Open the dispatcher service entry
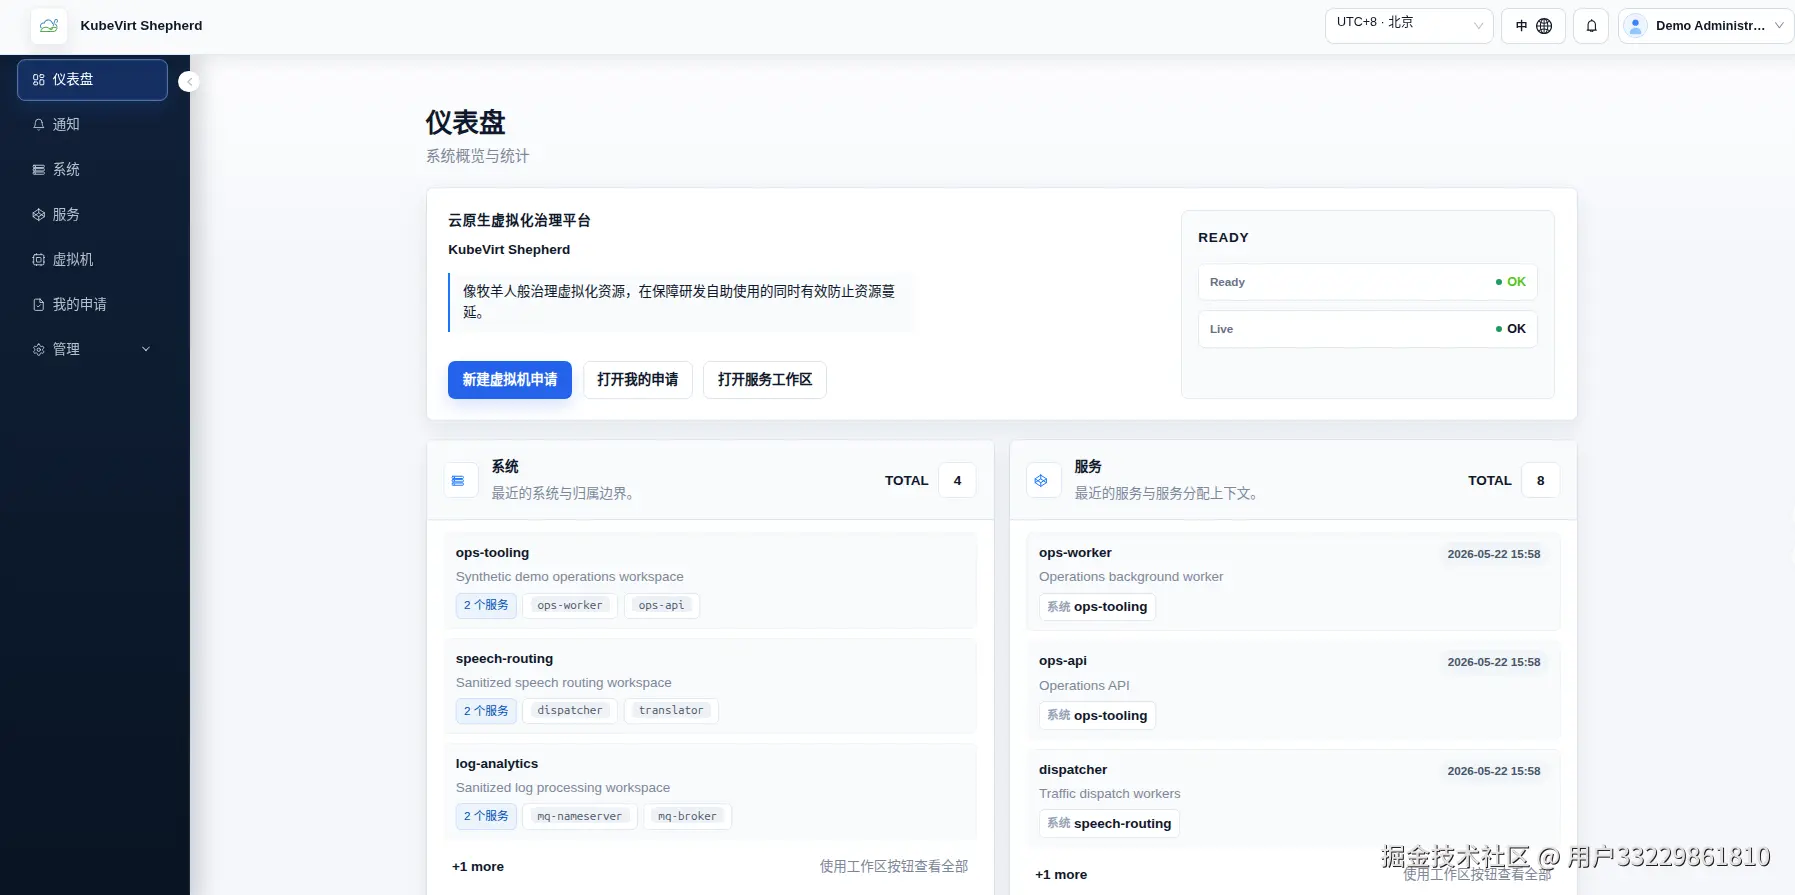1795x895 pixels. pos(1293,798)
